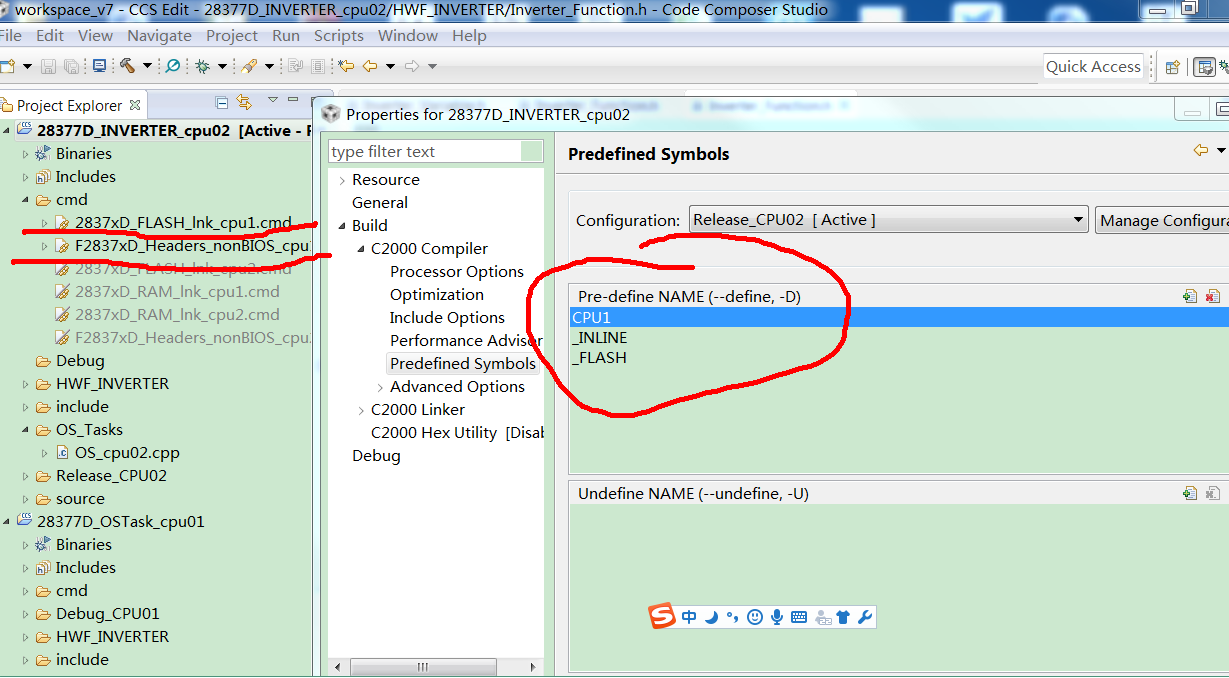
Task: Click the Collapse All icon in Project Explorer
Action: tap(221, 102)
